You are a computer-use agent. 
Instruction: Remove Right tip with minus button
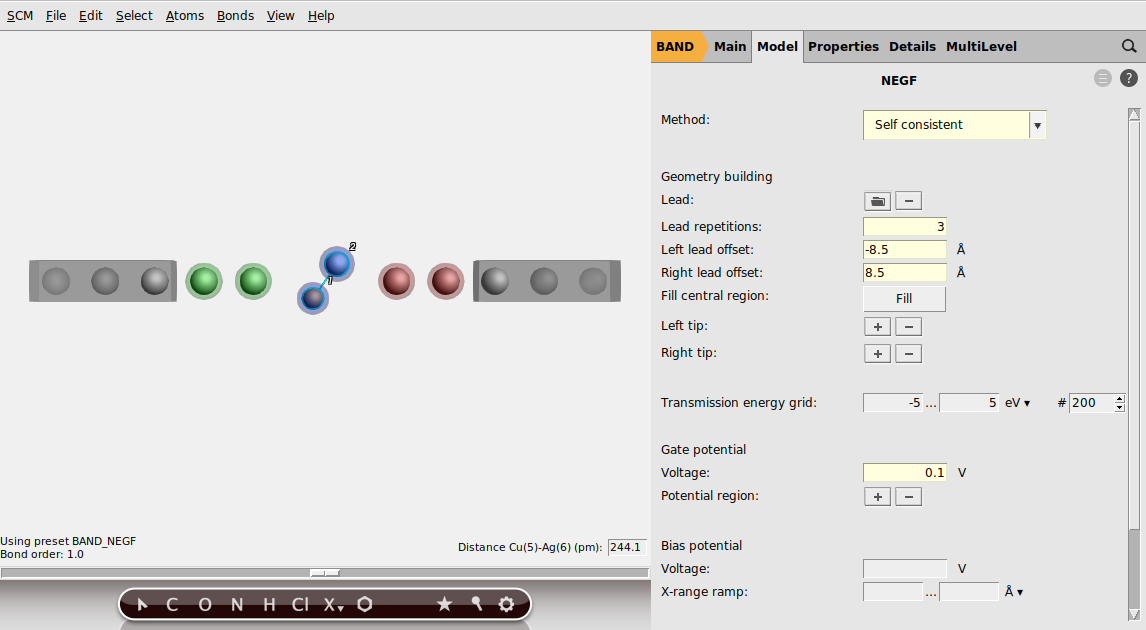point(908,354)
